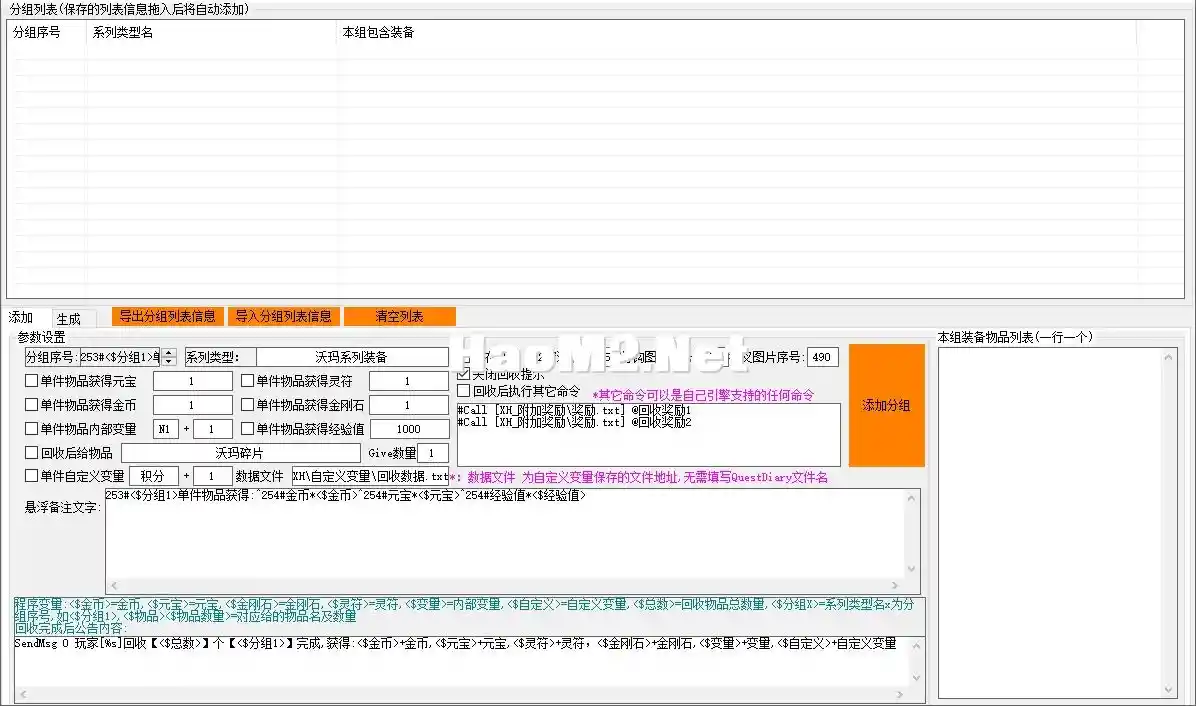The height and width of the screenshot is (706, 1196).
Task: Click the 金币 amount input field
Action: pos(192,405)
